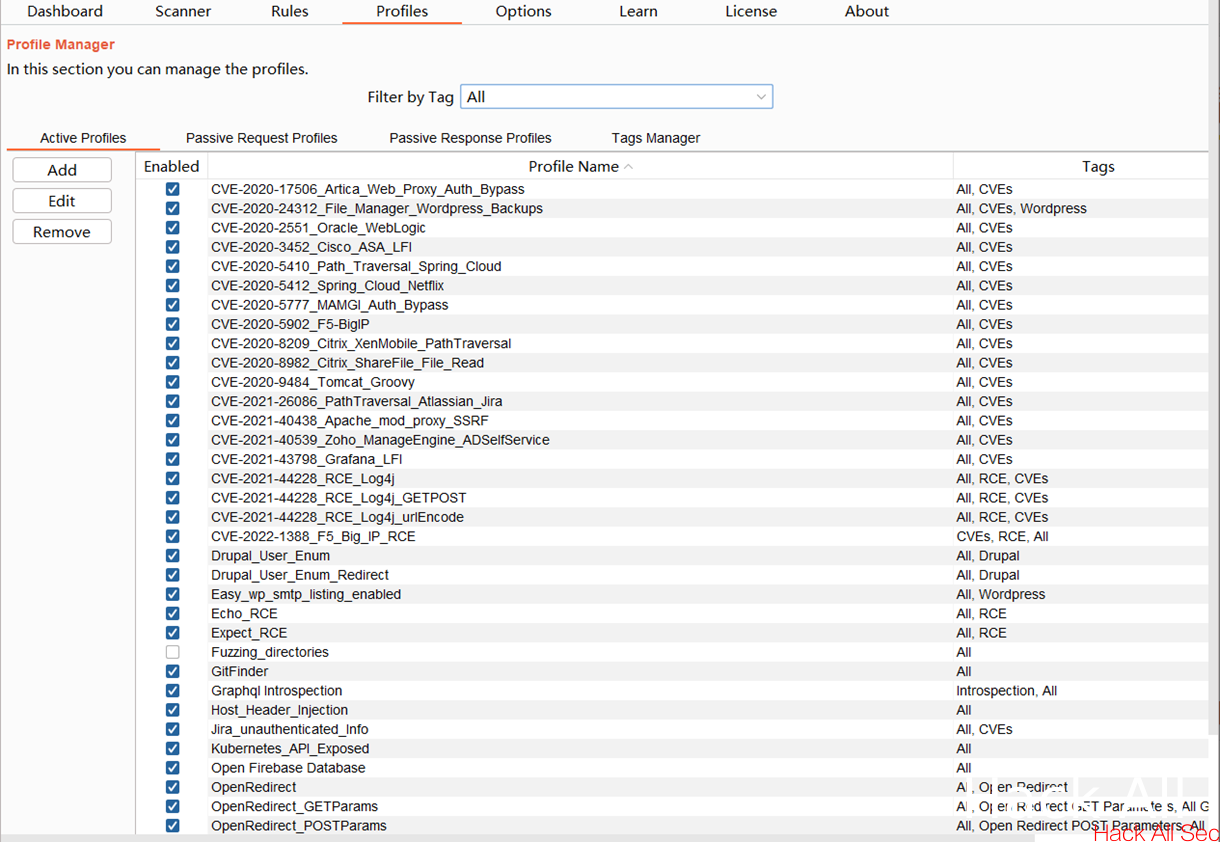Uncheck the Echo_RCE profile

[173, 613]
